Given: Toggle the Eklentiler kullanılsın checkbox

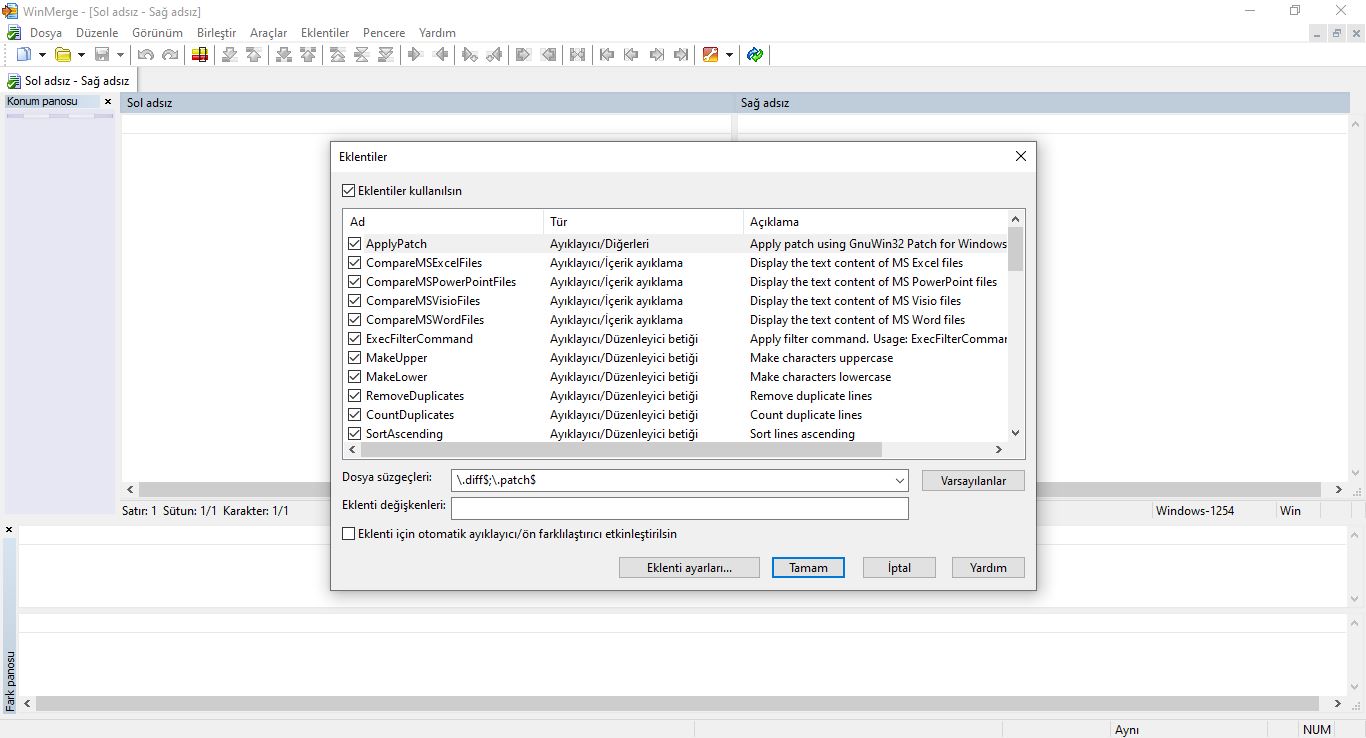Looking at the screenshot, I should click(349, 190).
